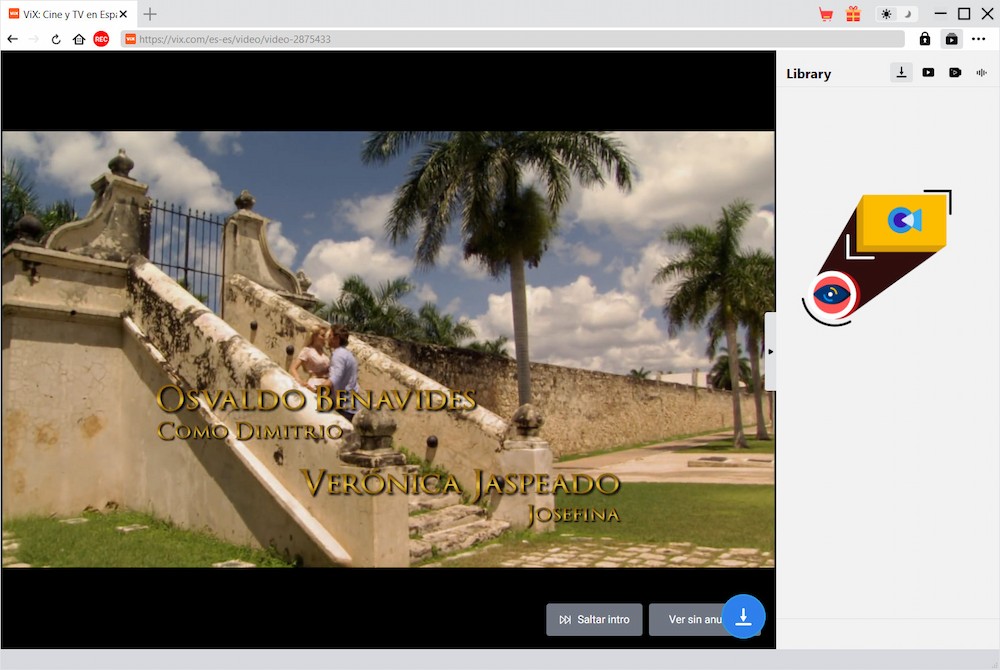The image size is (1000, 670).
Task: Click the padlock icon in toolbar
Action: [x=925, y=40]
